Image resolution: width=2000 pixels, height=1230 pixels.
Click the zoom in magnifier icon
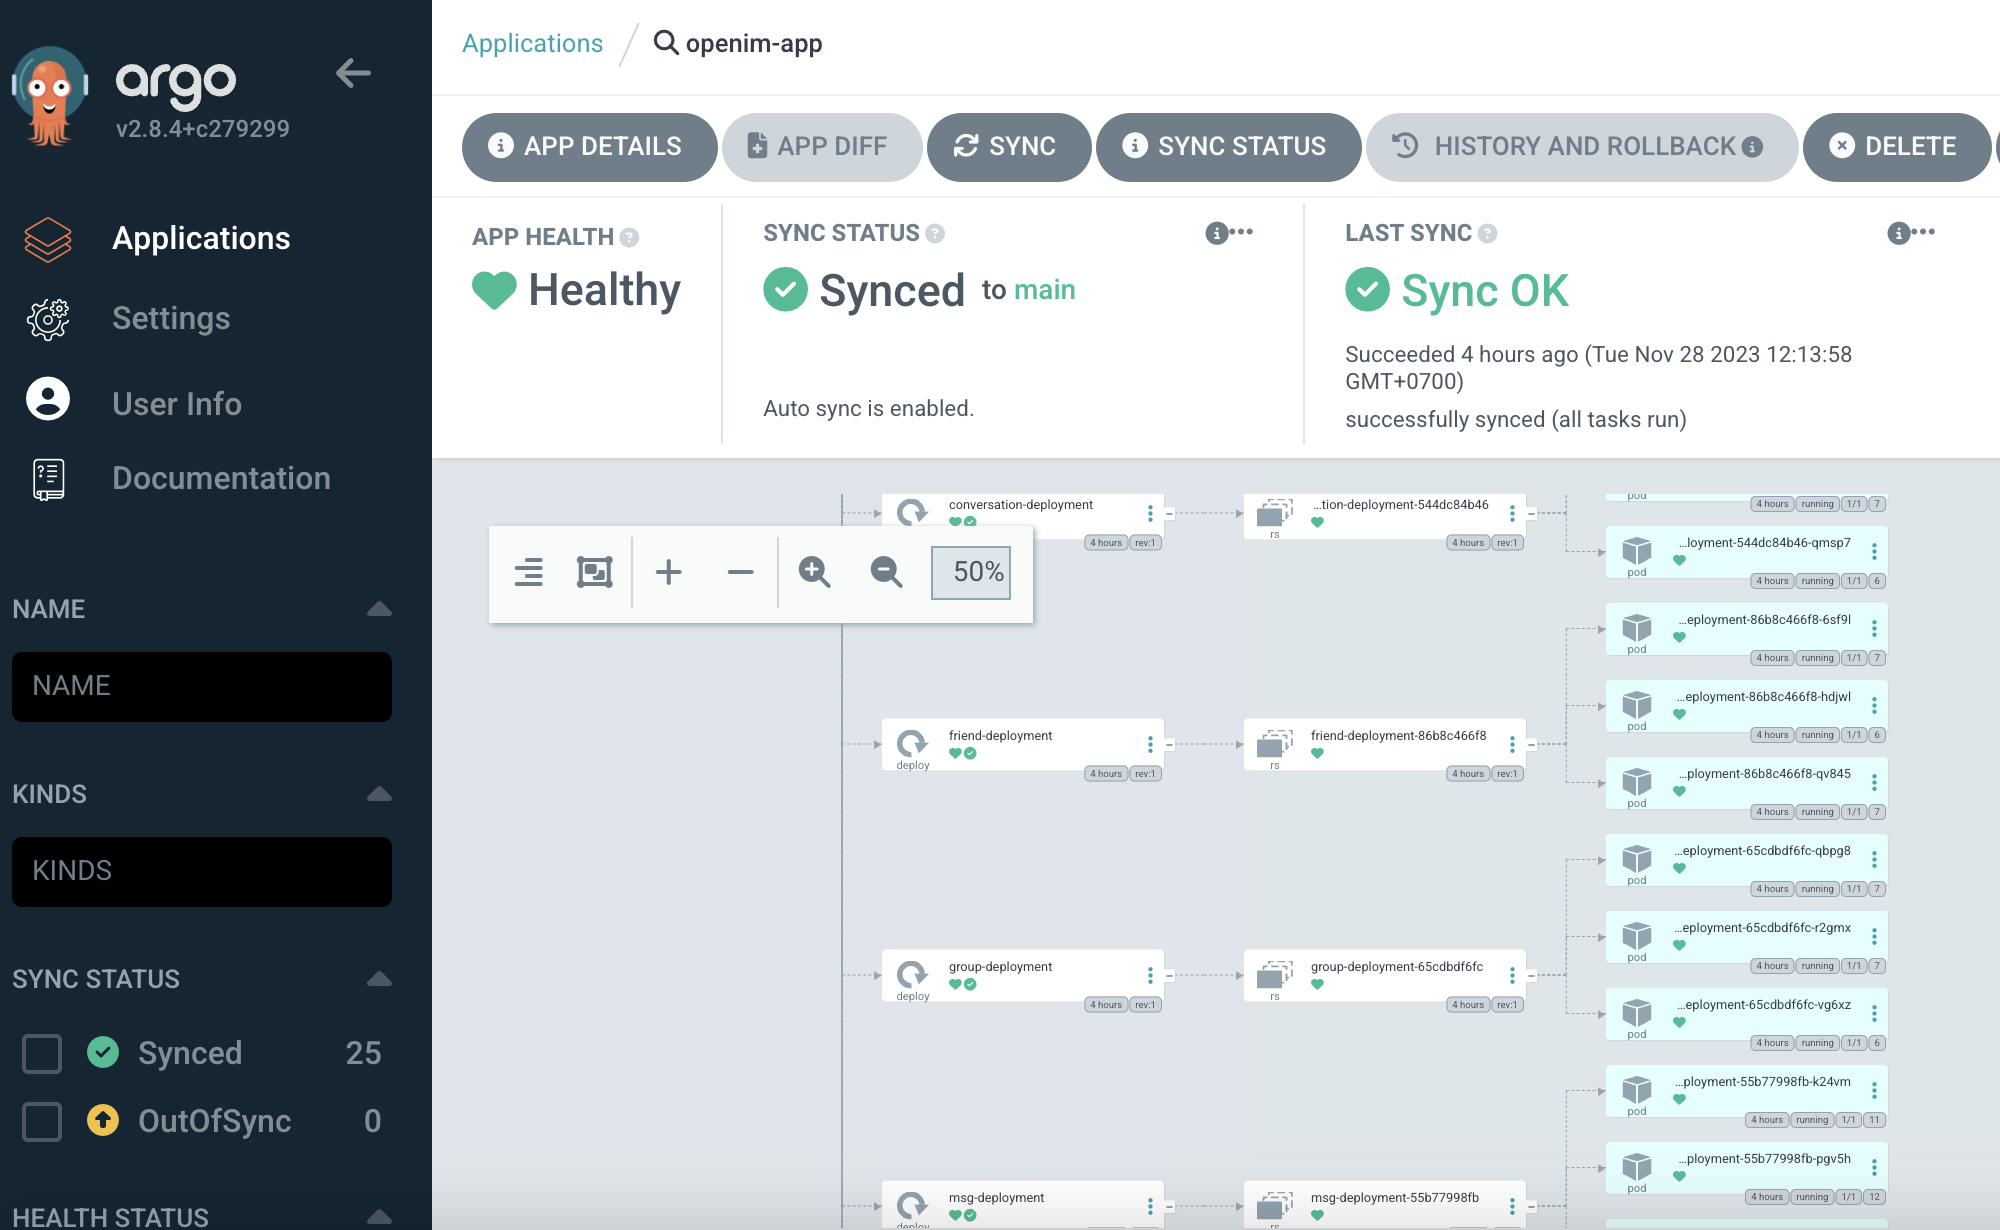click(x=814, y=572)
